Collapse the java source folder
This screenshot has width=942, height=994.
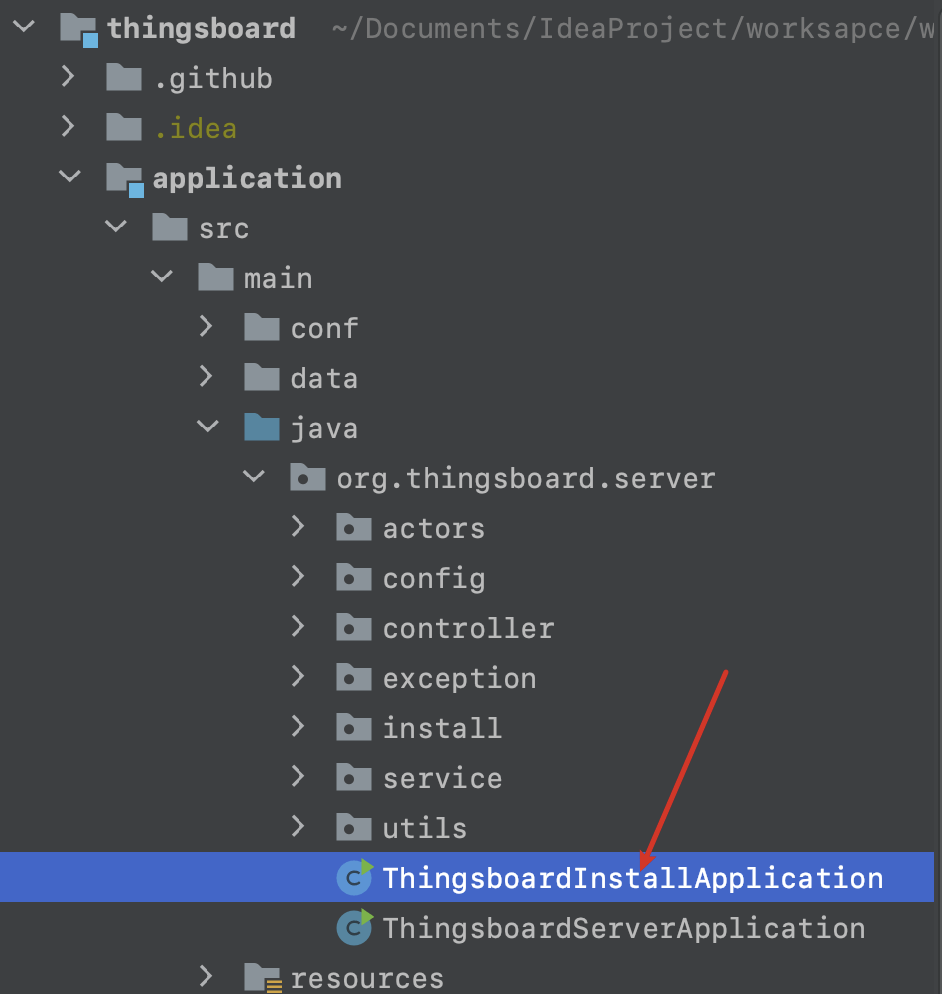pos(208,425)
